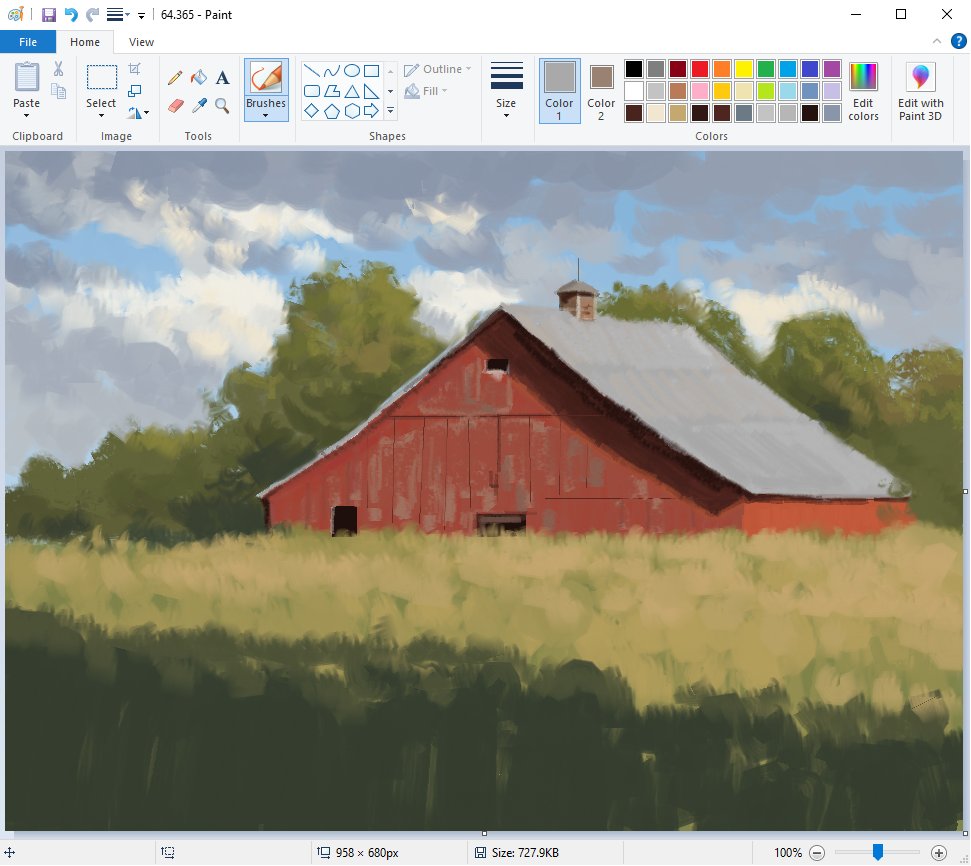Choose the Polygon shape
Viewport: 971px width, 866px height.
point(332,91)
